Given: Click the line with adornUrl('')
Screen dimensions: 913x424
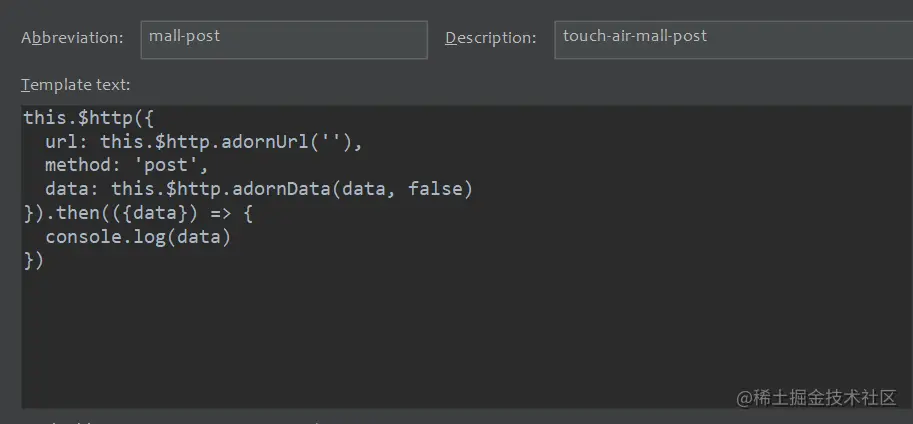Looking at the screenshot, I should coord(204,142).
